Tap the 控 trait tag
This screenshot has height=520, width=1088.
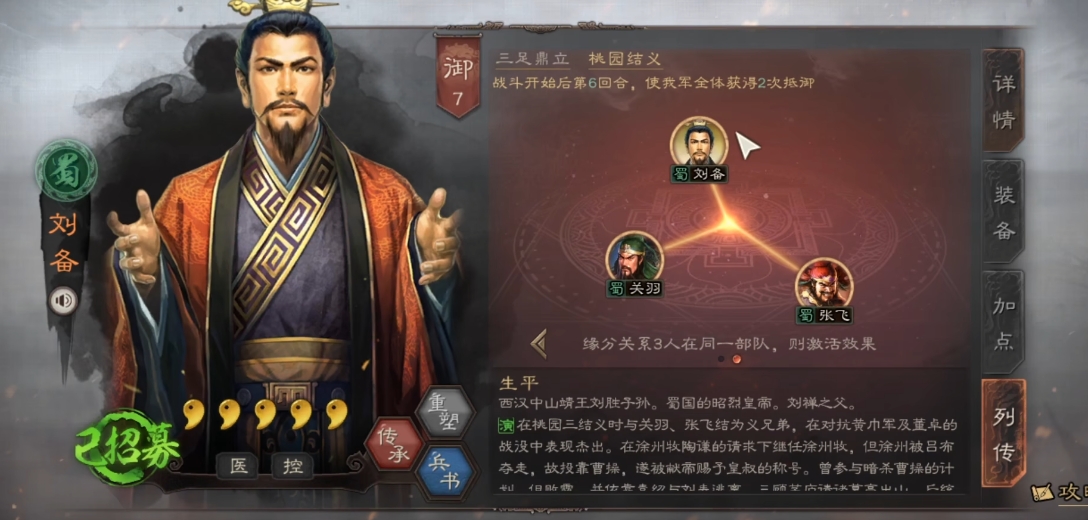tap(291, 467)
